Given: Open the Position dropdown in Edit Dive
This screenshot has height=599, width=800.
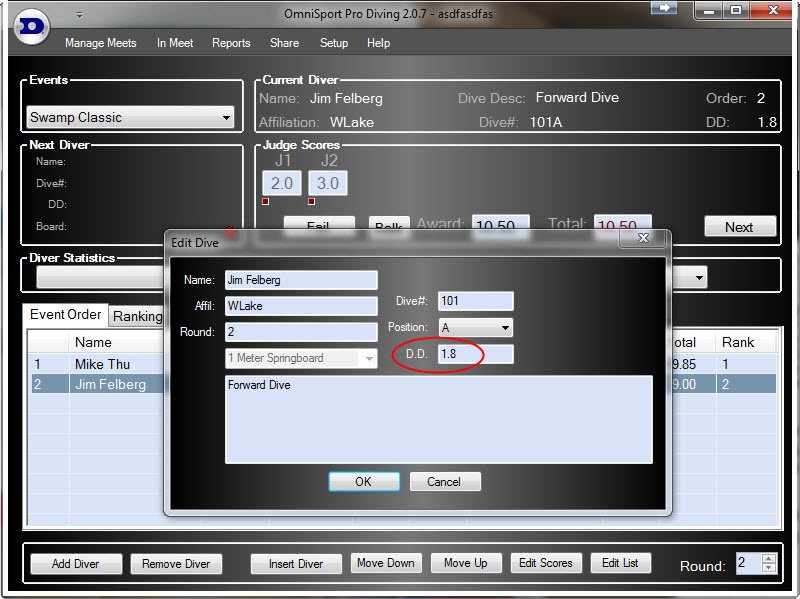Looking at the screenshot, I should (x=504, y=328).
